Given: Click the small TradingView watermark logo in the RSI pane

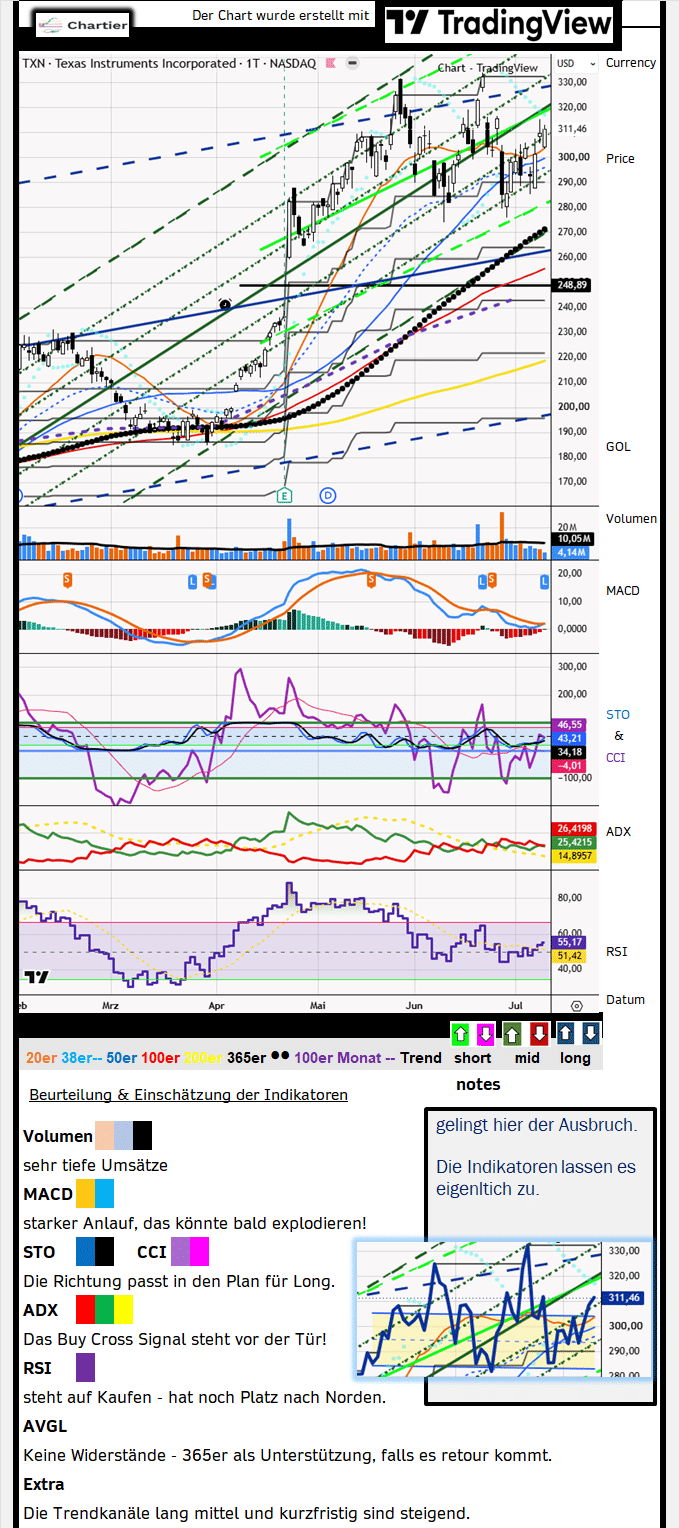Looking at the screenshot, I should [36, 977].
